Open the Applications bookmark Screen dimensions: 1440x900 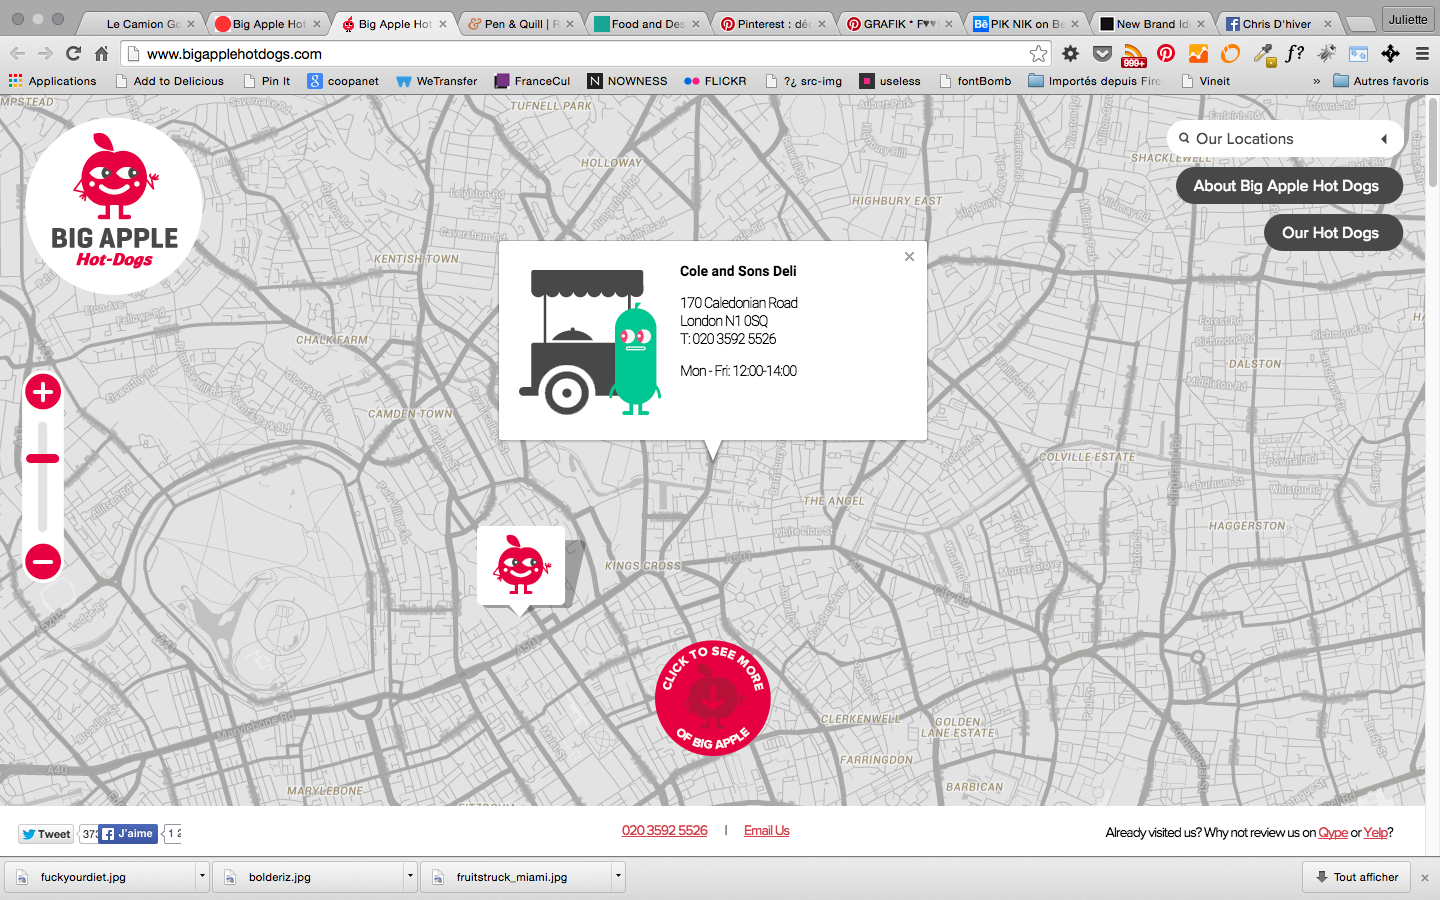tap(53, 81)
